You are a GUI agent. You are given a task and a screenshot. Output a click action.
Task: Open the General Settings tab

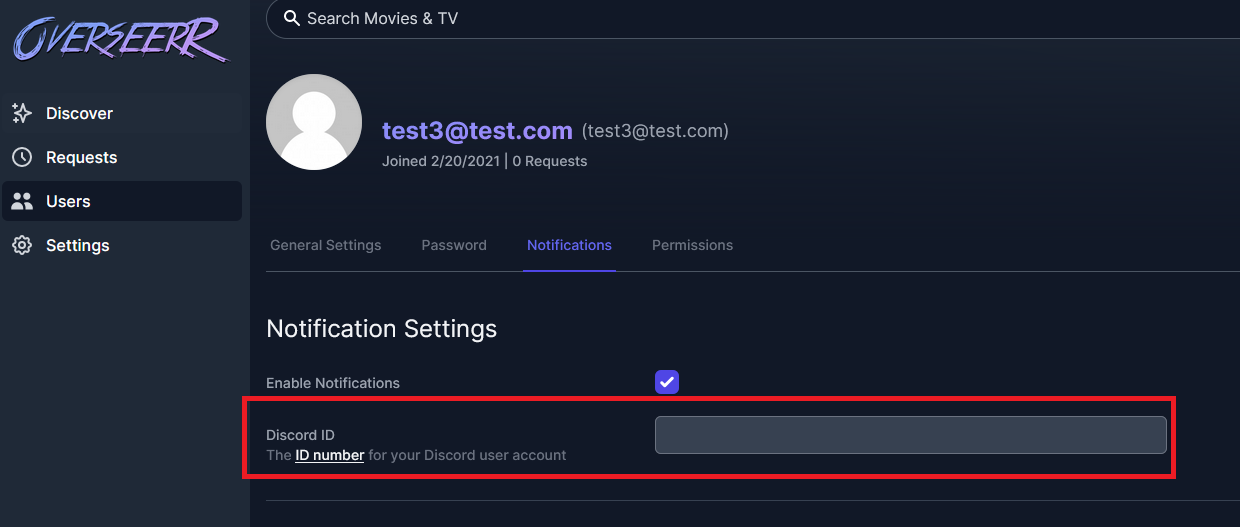pyautogui.click(x=326, y=245)
